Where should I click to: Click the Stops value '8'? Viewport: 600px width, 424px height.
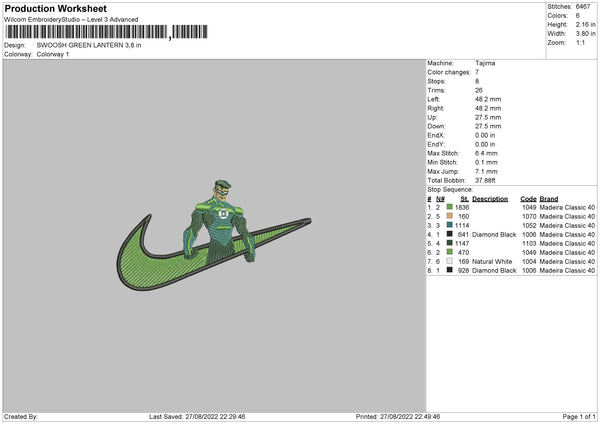(477, 81)
